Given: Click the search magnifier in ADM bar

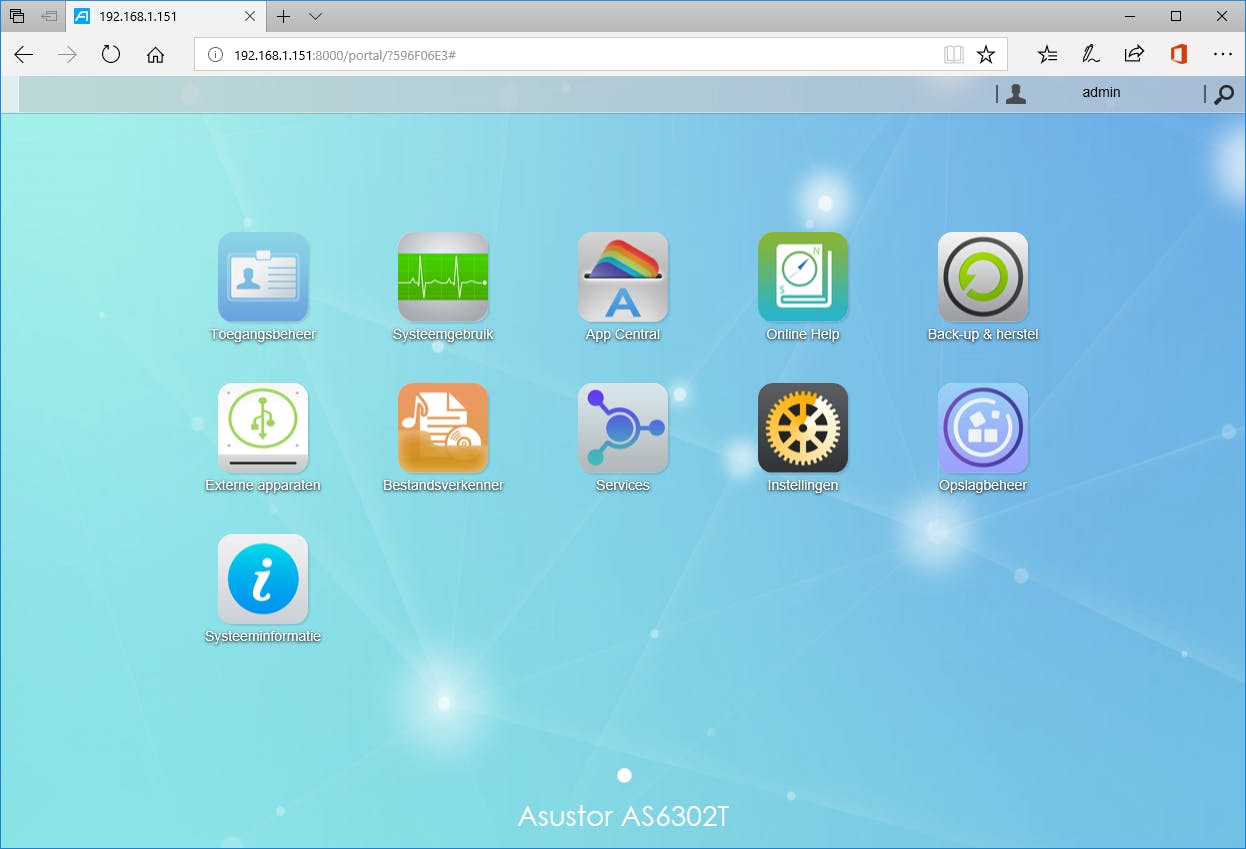Looking at the screenshot, I should [1224, 95].
